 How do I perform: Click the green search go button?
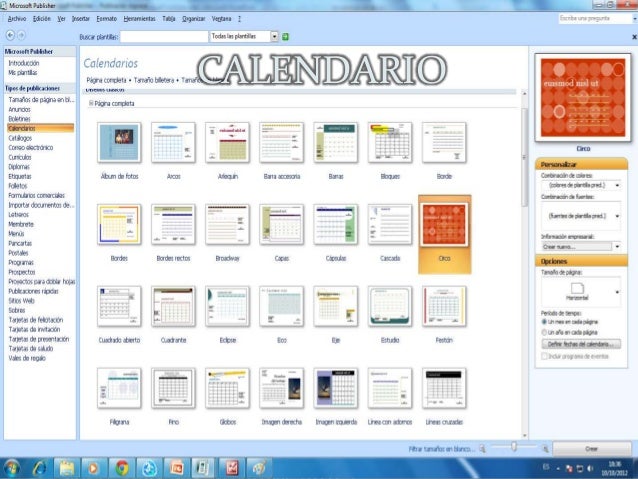tap(286, 37)
